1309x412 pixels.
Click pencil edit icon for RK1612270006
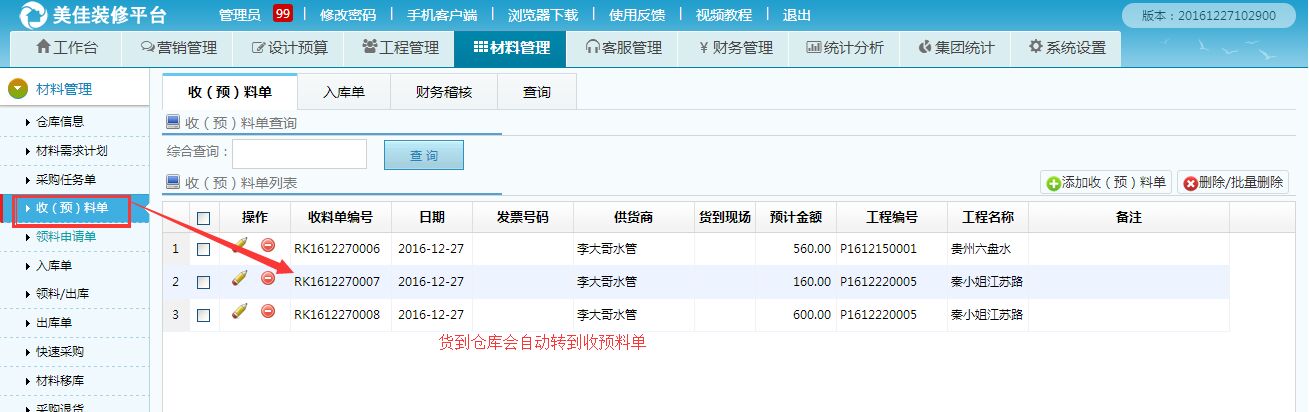click(x=239, y=246)
